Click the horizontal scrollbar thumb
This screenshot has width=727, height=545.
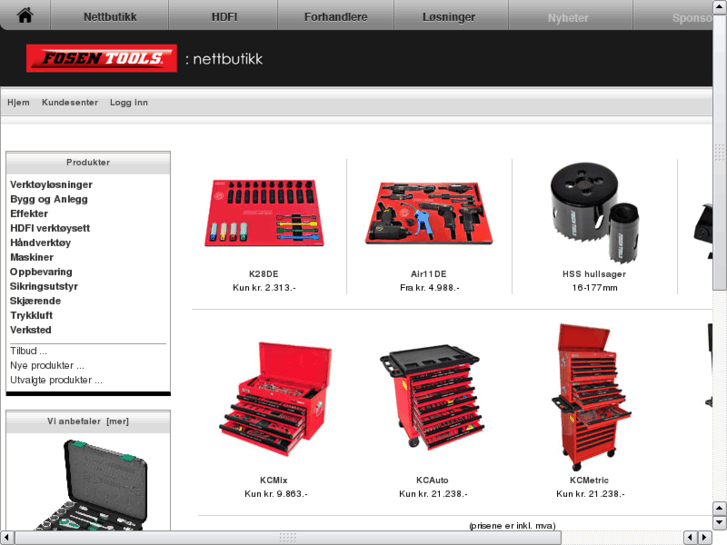coord(288,538)
